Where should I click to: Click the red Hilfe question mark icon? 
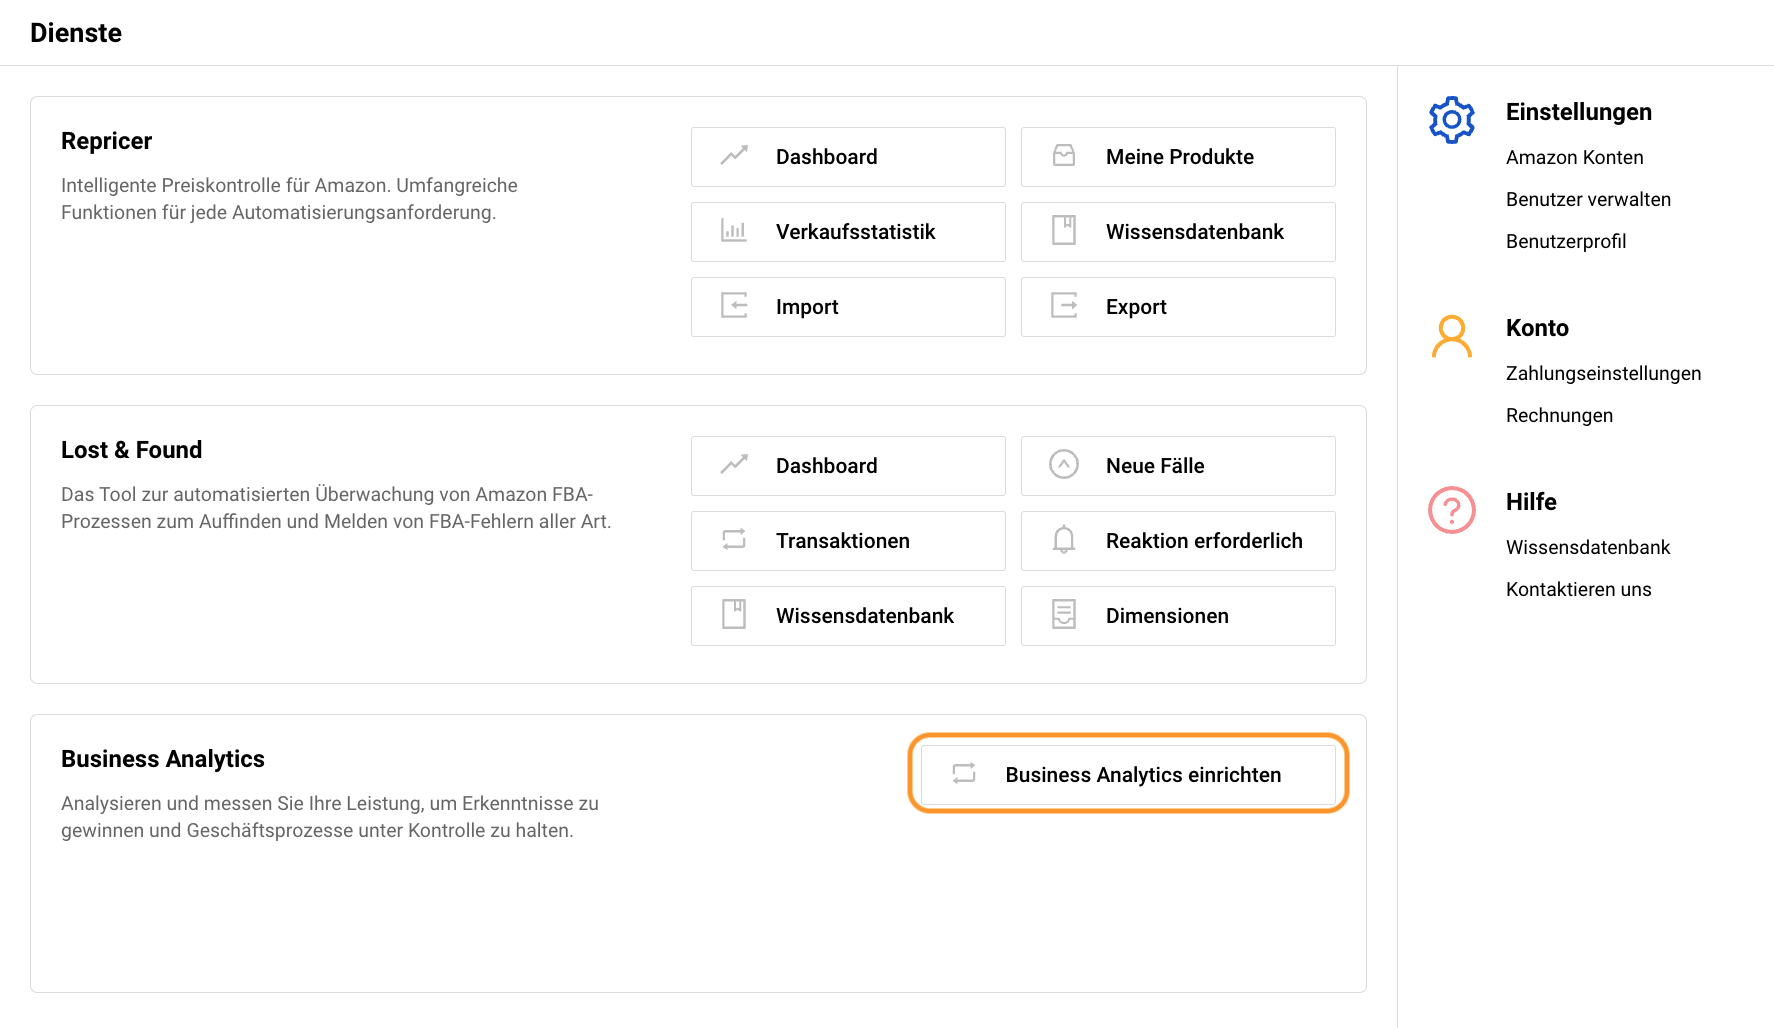click(x=1451, y=510)
